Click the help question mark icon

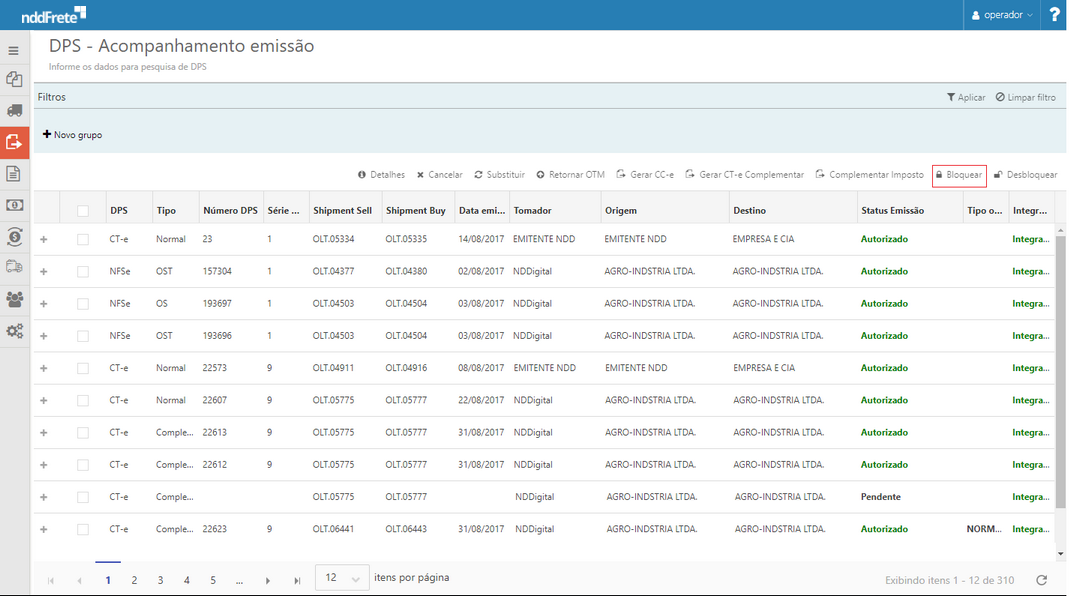click(x=1054, y=15)
